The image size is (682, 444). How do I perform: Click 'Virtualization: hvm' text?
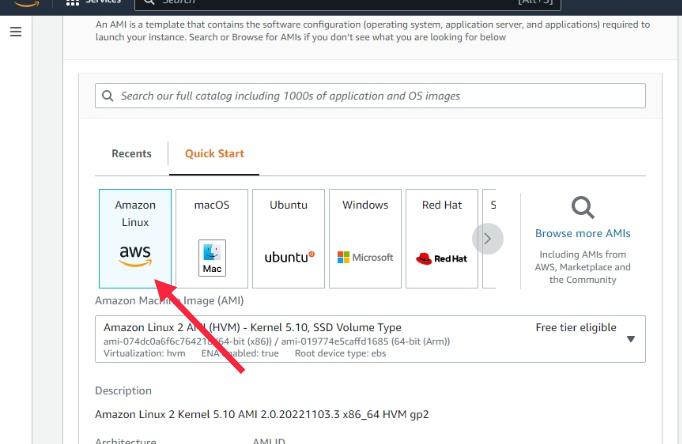[144, 353]
